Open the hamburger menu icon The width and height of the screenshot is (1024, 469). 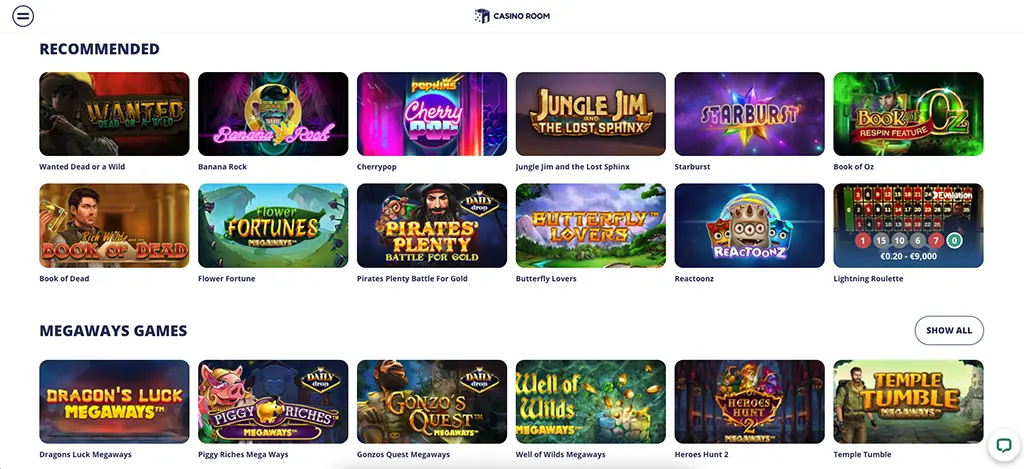point(23,15)
